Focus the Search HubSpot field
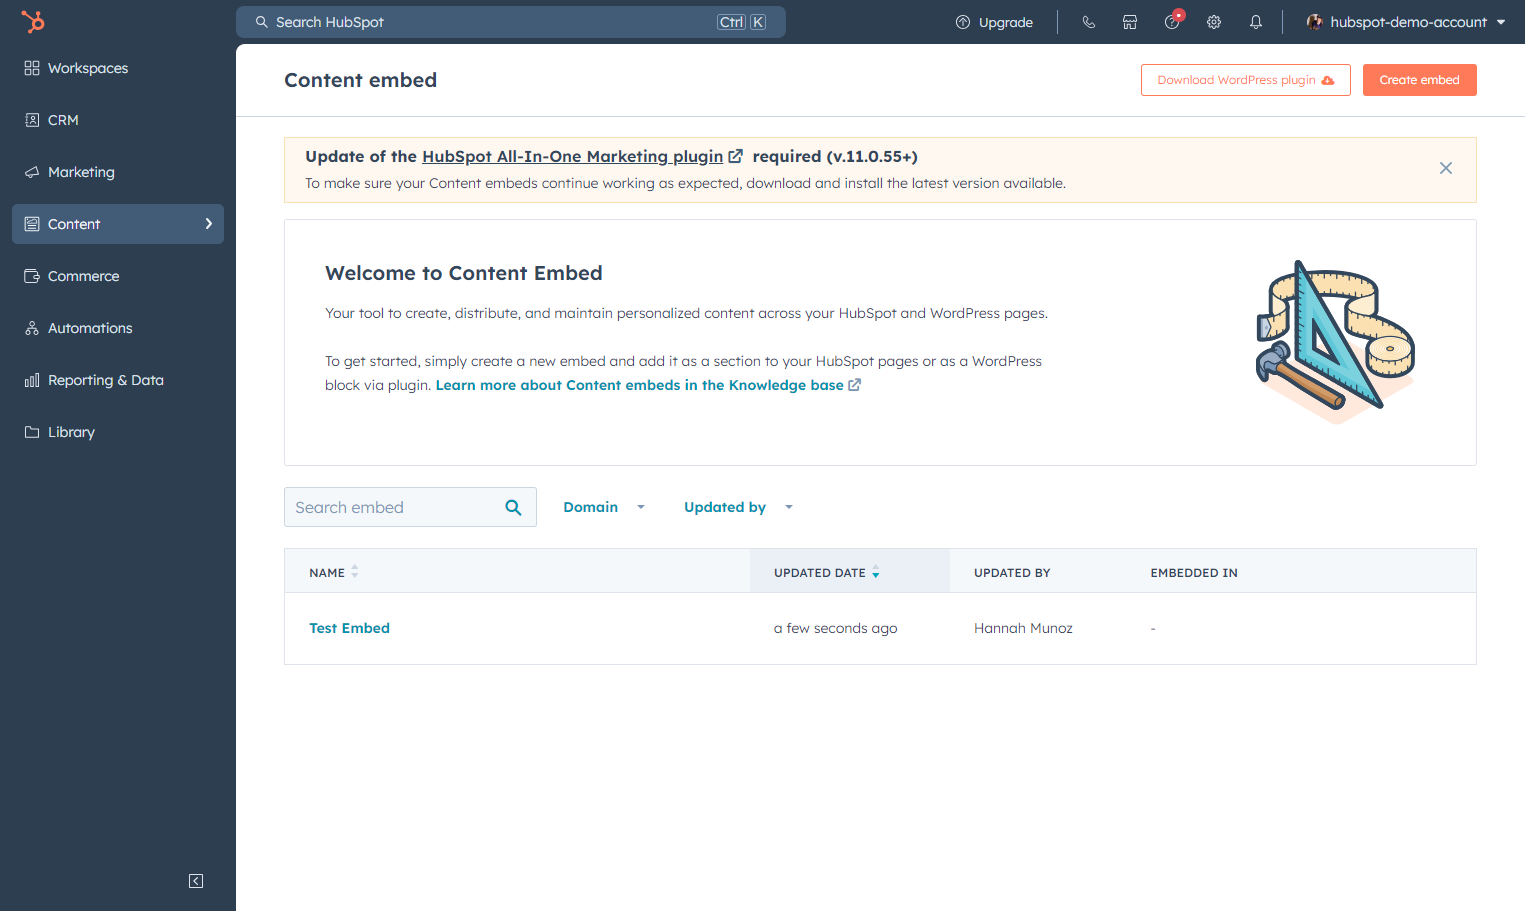Image resolution: width=1525 pixels, height=911 pixels. pyautogui.click(x=510, y=22)
